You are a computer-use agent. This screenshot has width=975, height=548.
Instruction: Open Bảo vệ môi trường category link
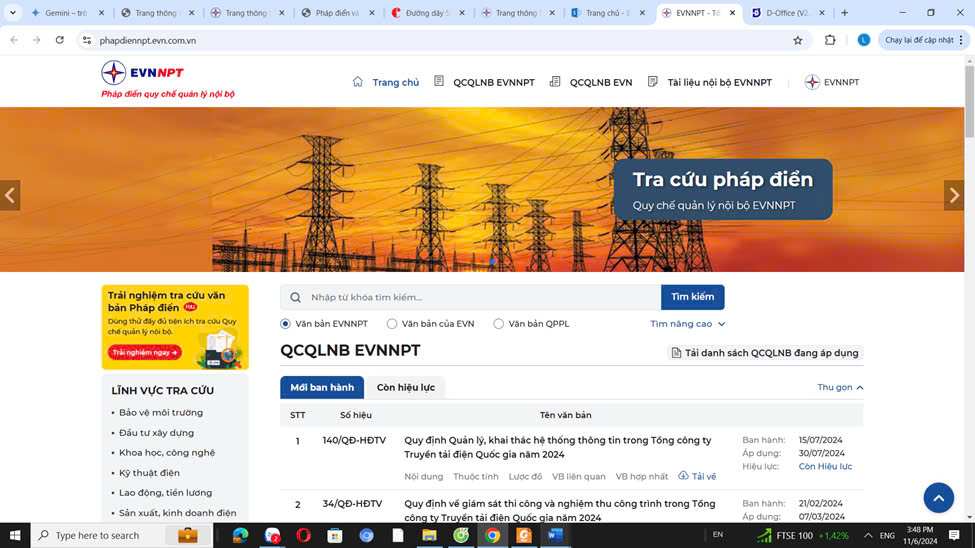tap(160, 412)
